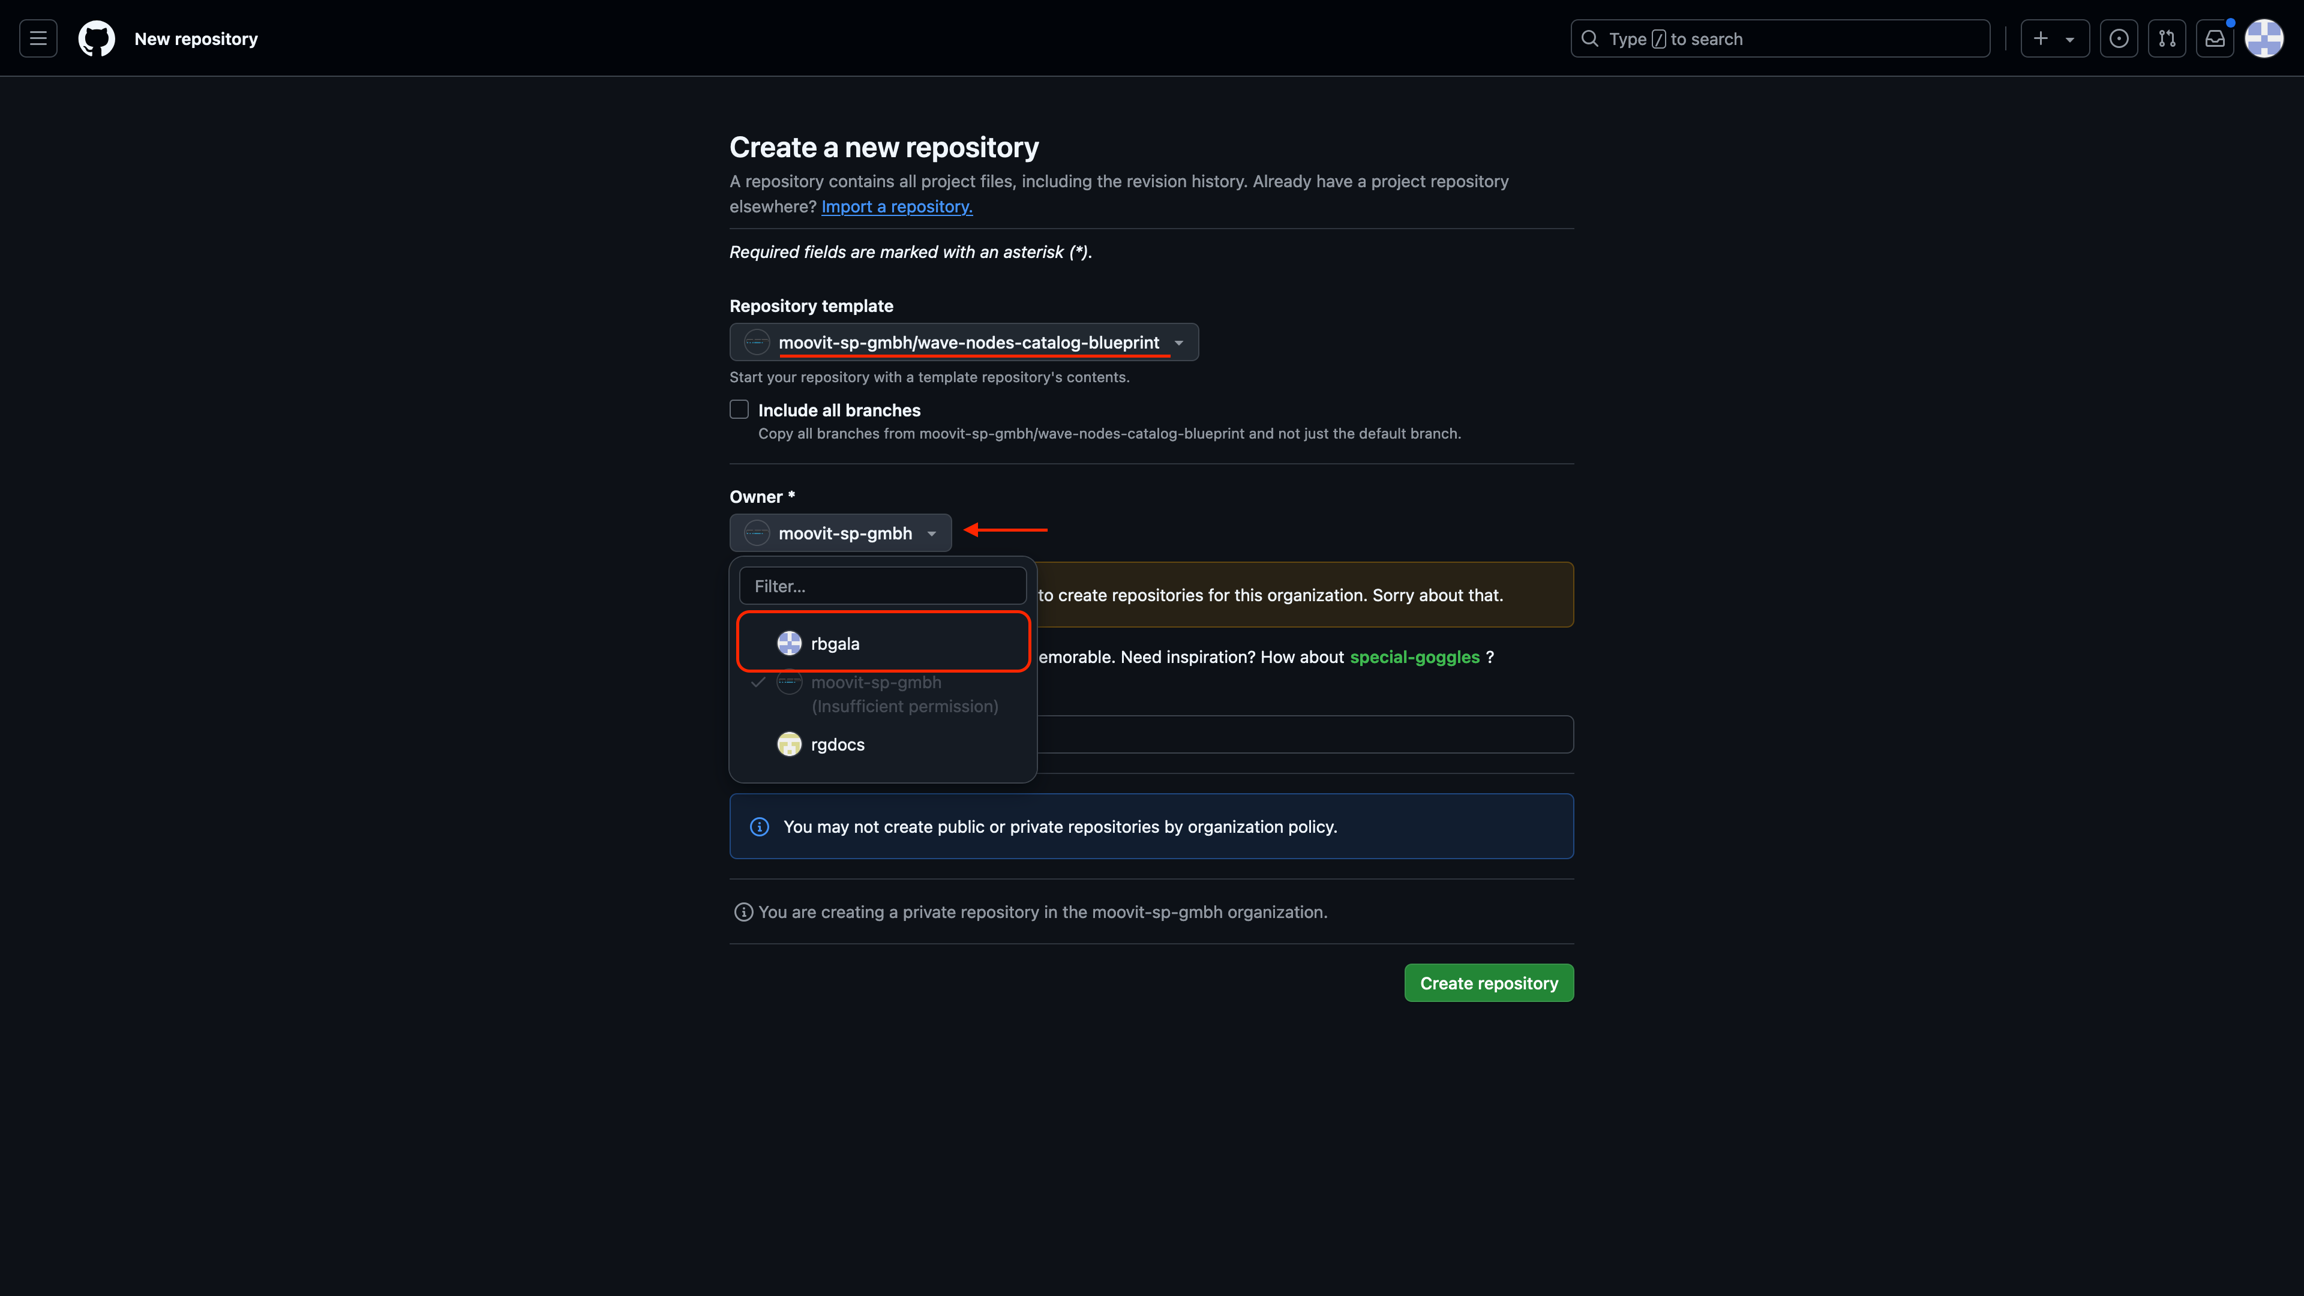Image resolution: width=2304 pixels, height=1296 pixels.
Task: Enable Include all branches checkbox
Action: click(739, 410)
